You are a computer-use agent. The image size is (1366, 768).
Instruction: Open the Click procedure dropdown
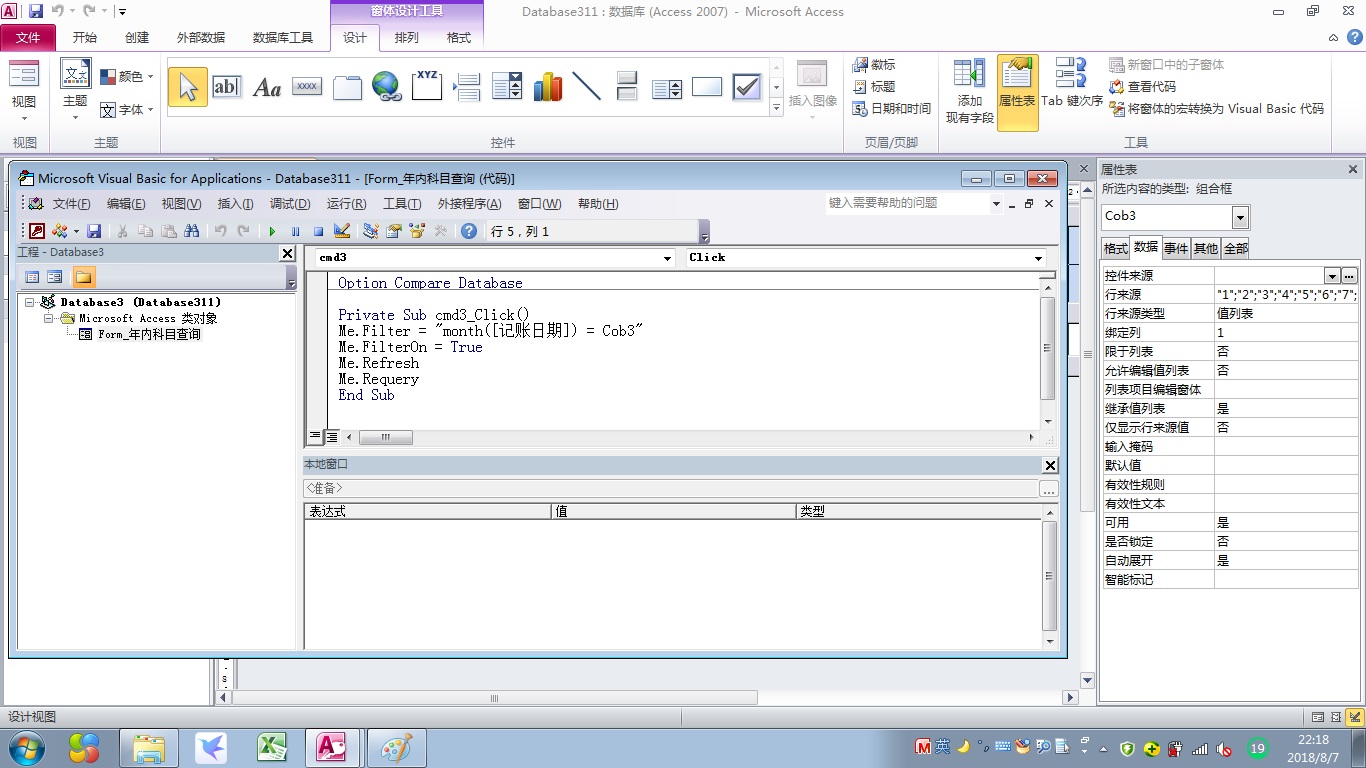[1038, 258]
